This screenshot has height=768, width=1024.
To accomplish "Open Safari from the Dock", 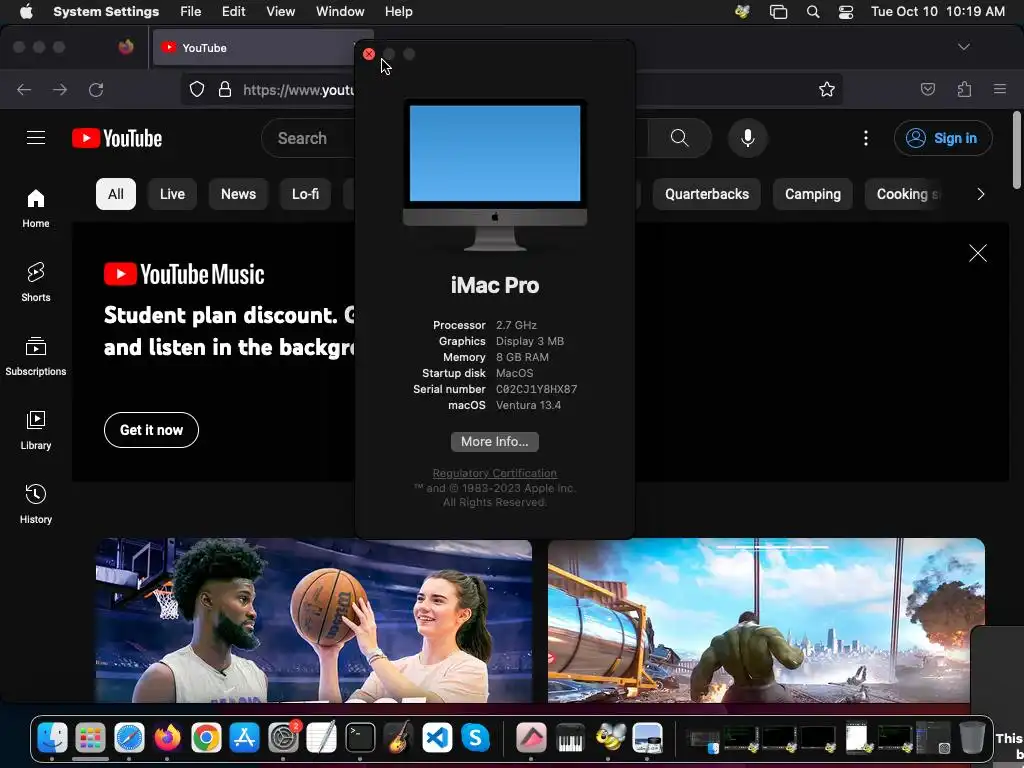I will tap(129, 738).
